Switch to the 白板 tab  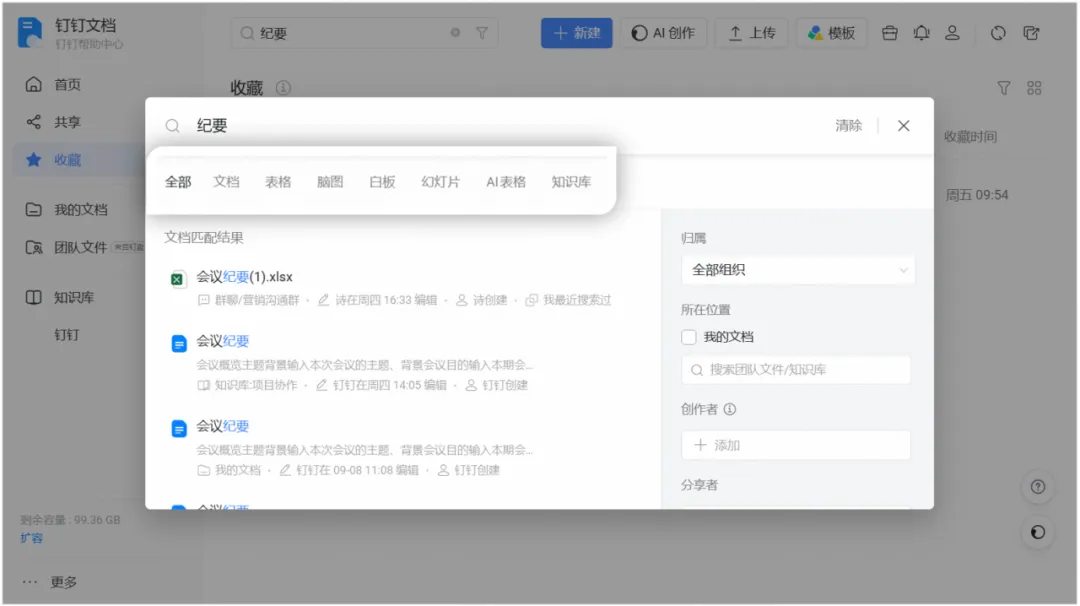(x=382, y=182)
